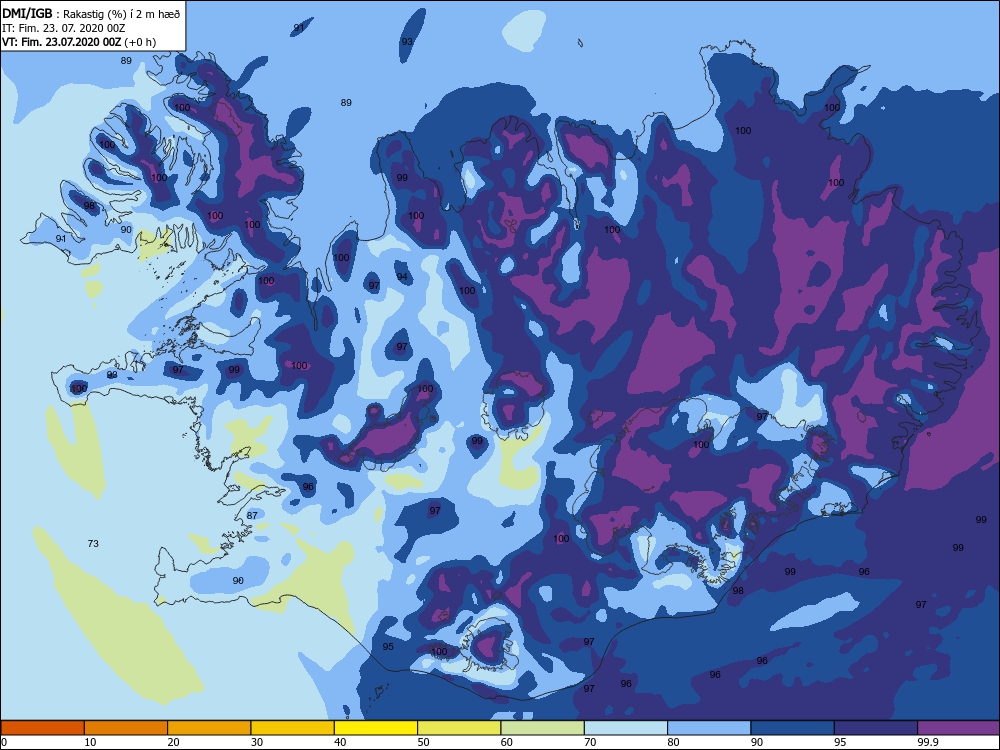
Task: Click the pale green 60–70 legend swatch
Action: click(543, 728)
